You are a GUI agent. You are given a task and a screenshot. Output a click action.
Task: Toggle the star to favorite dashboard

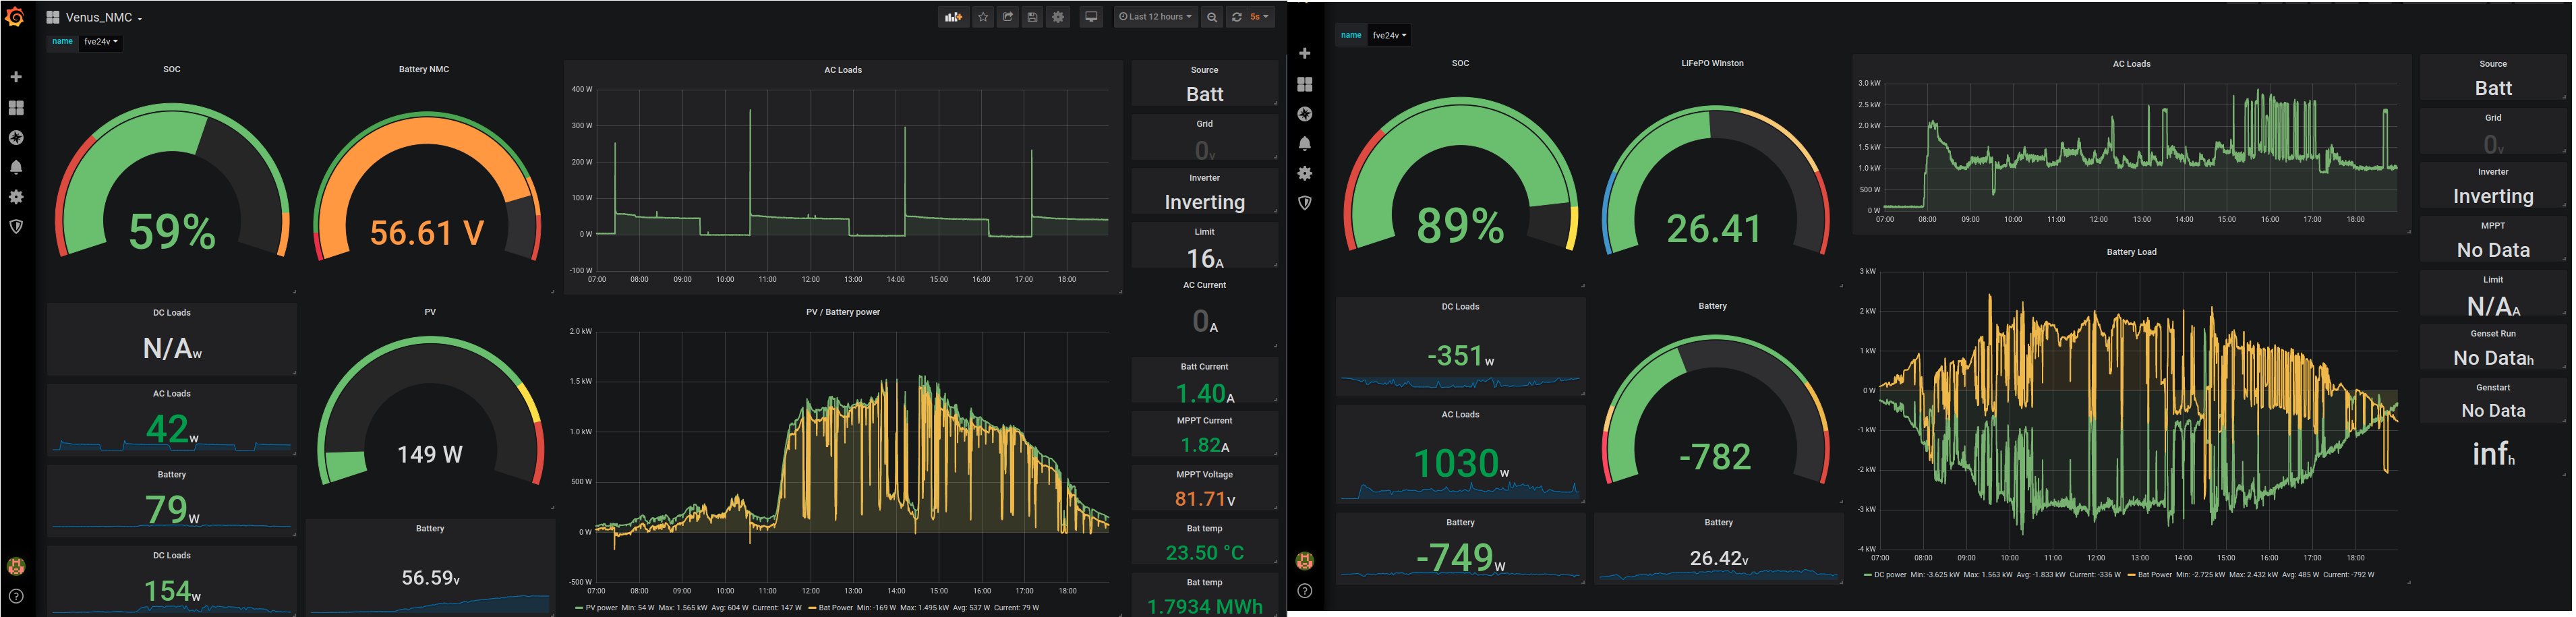[x=983, y=17]
